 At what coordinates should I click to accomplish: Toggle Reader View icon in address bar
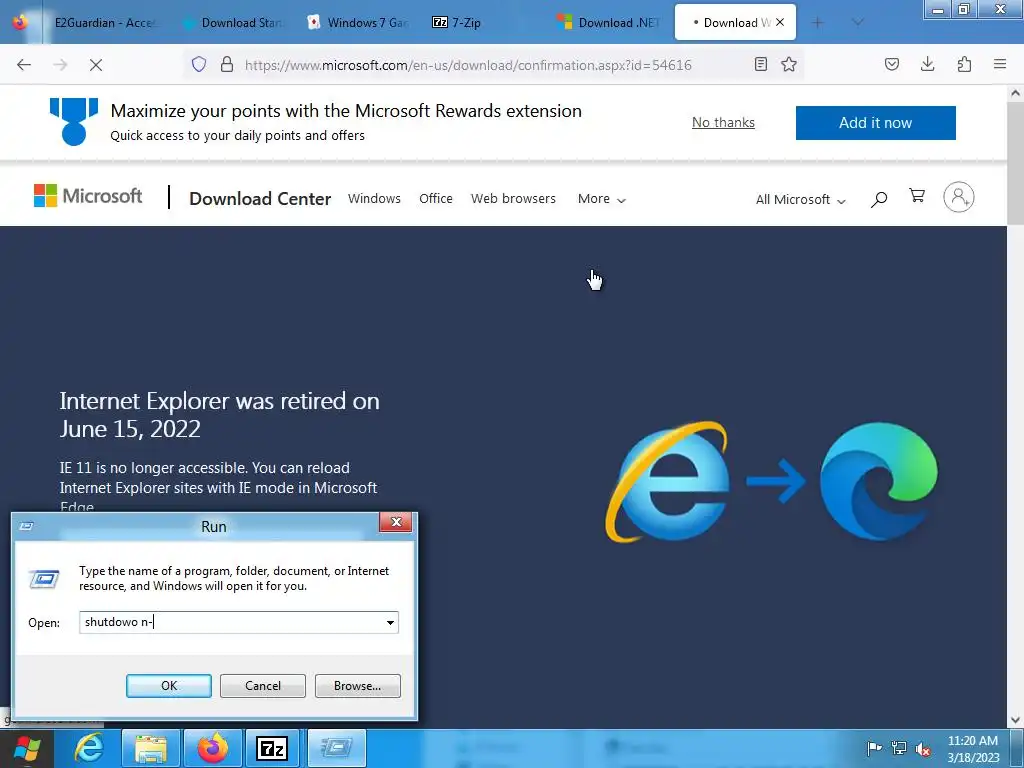(760, 64)
